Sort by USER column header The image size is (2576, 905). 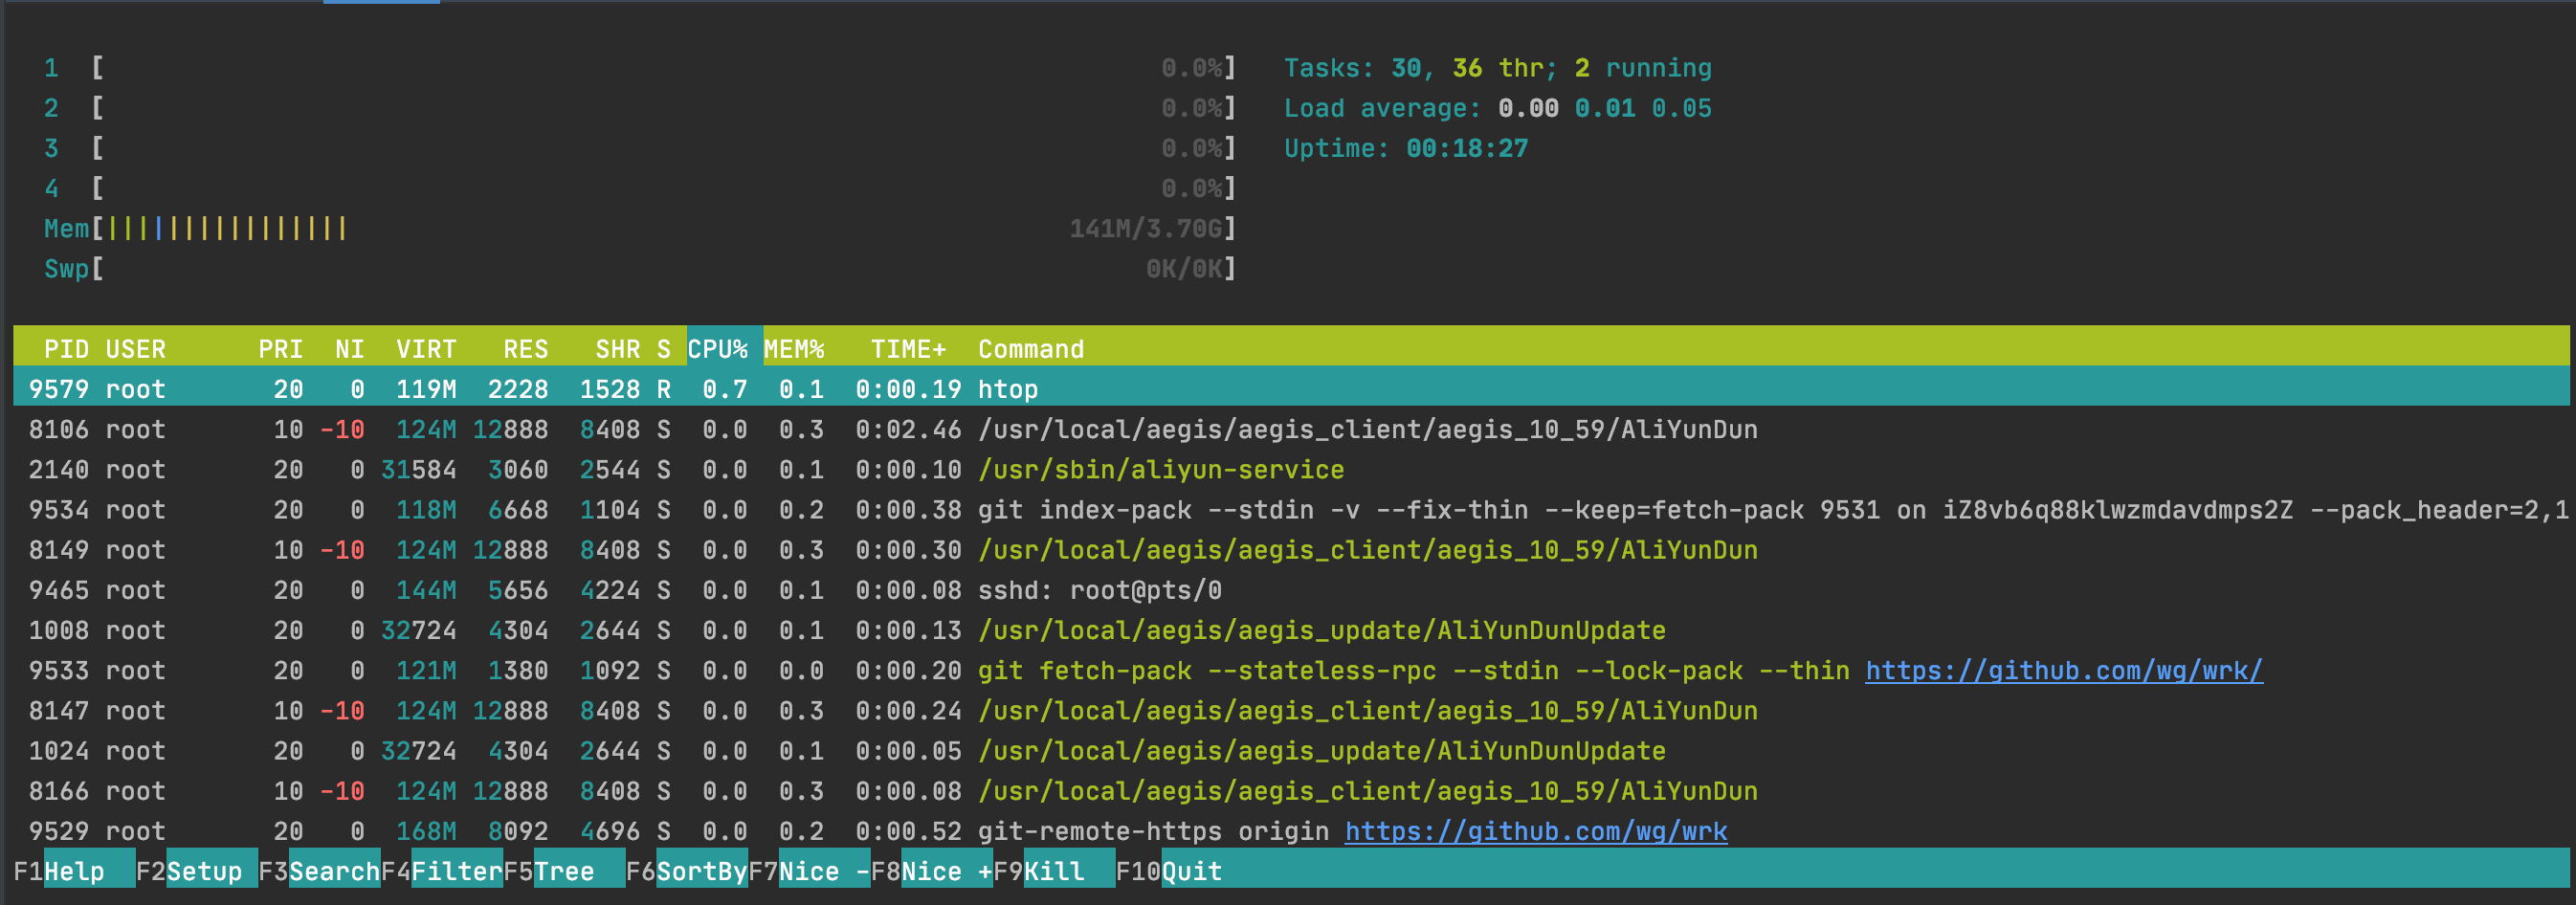tap(136, 349)
